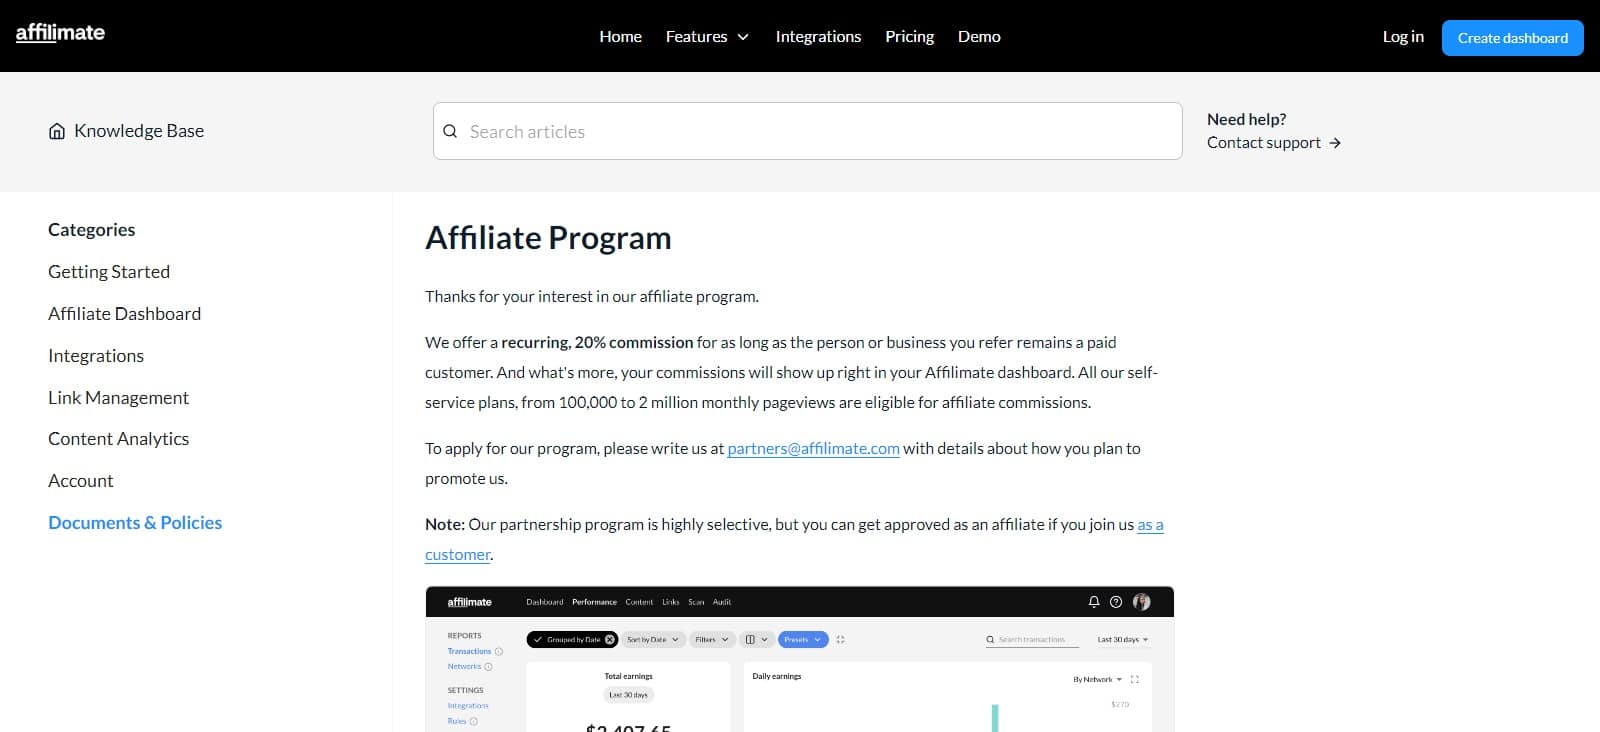Open the blue Presets dropdown
The height and width of the screenshot is (732, 1600).
(803, 639)
